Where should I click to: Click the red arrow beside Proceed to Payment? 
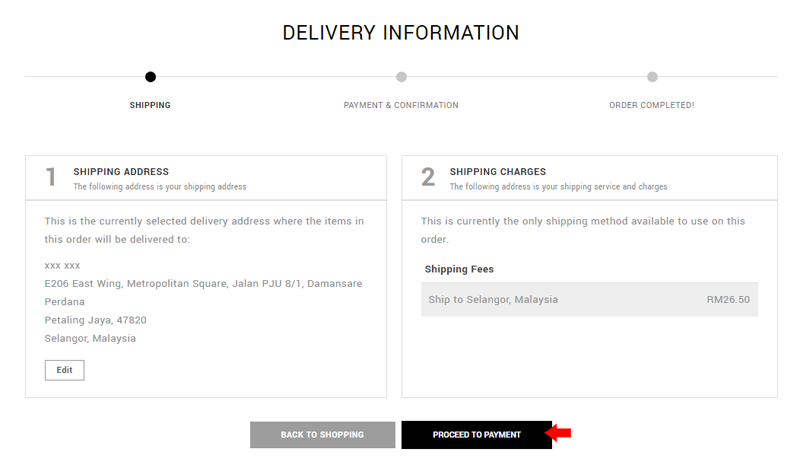[558, 433]
